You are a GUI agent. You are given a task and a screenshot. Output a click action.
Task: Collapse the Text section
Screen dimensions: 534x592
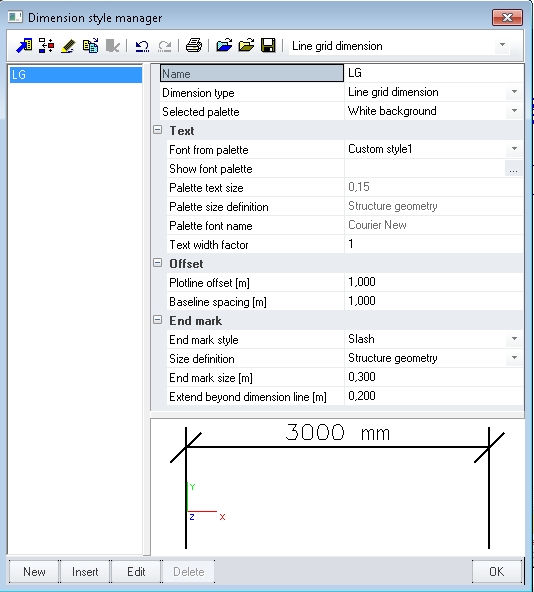tap(157, 130)
